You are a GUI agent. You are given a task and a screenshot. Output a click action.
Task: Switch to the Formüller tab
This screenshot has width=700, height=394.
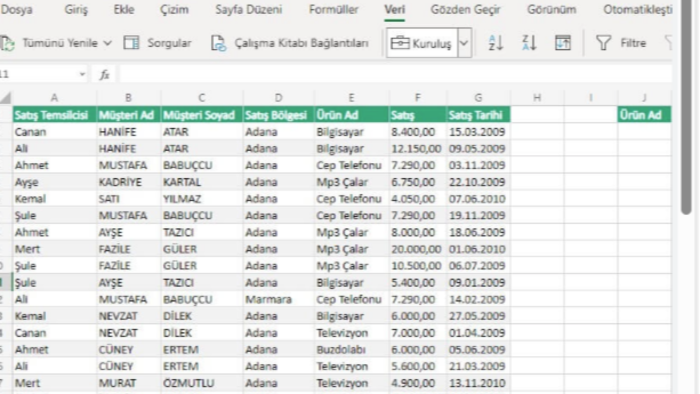(333, 9)
